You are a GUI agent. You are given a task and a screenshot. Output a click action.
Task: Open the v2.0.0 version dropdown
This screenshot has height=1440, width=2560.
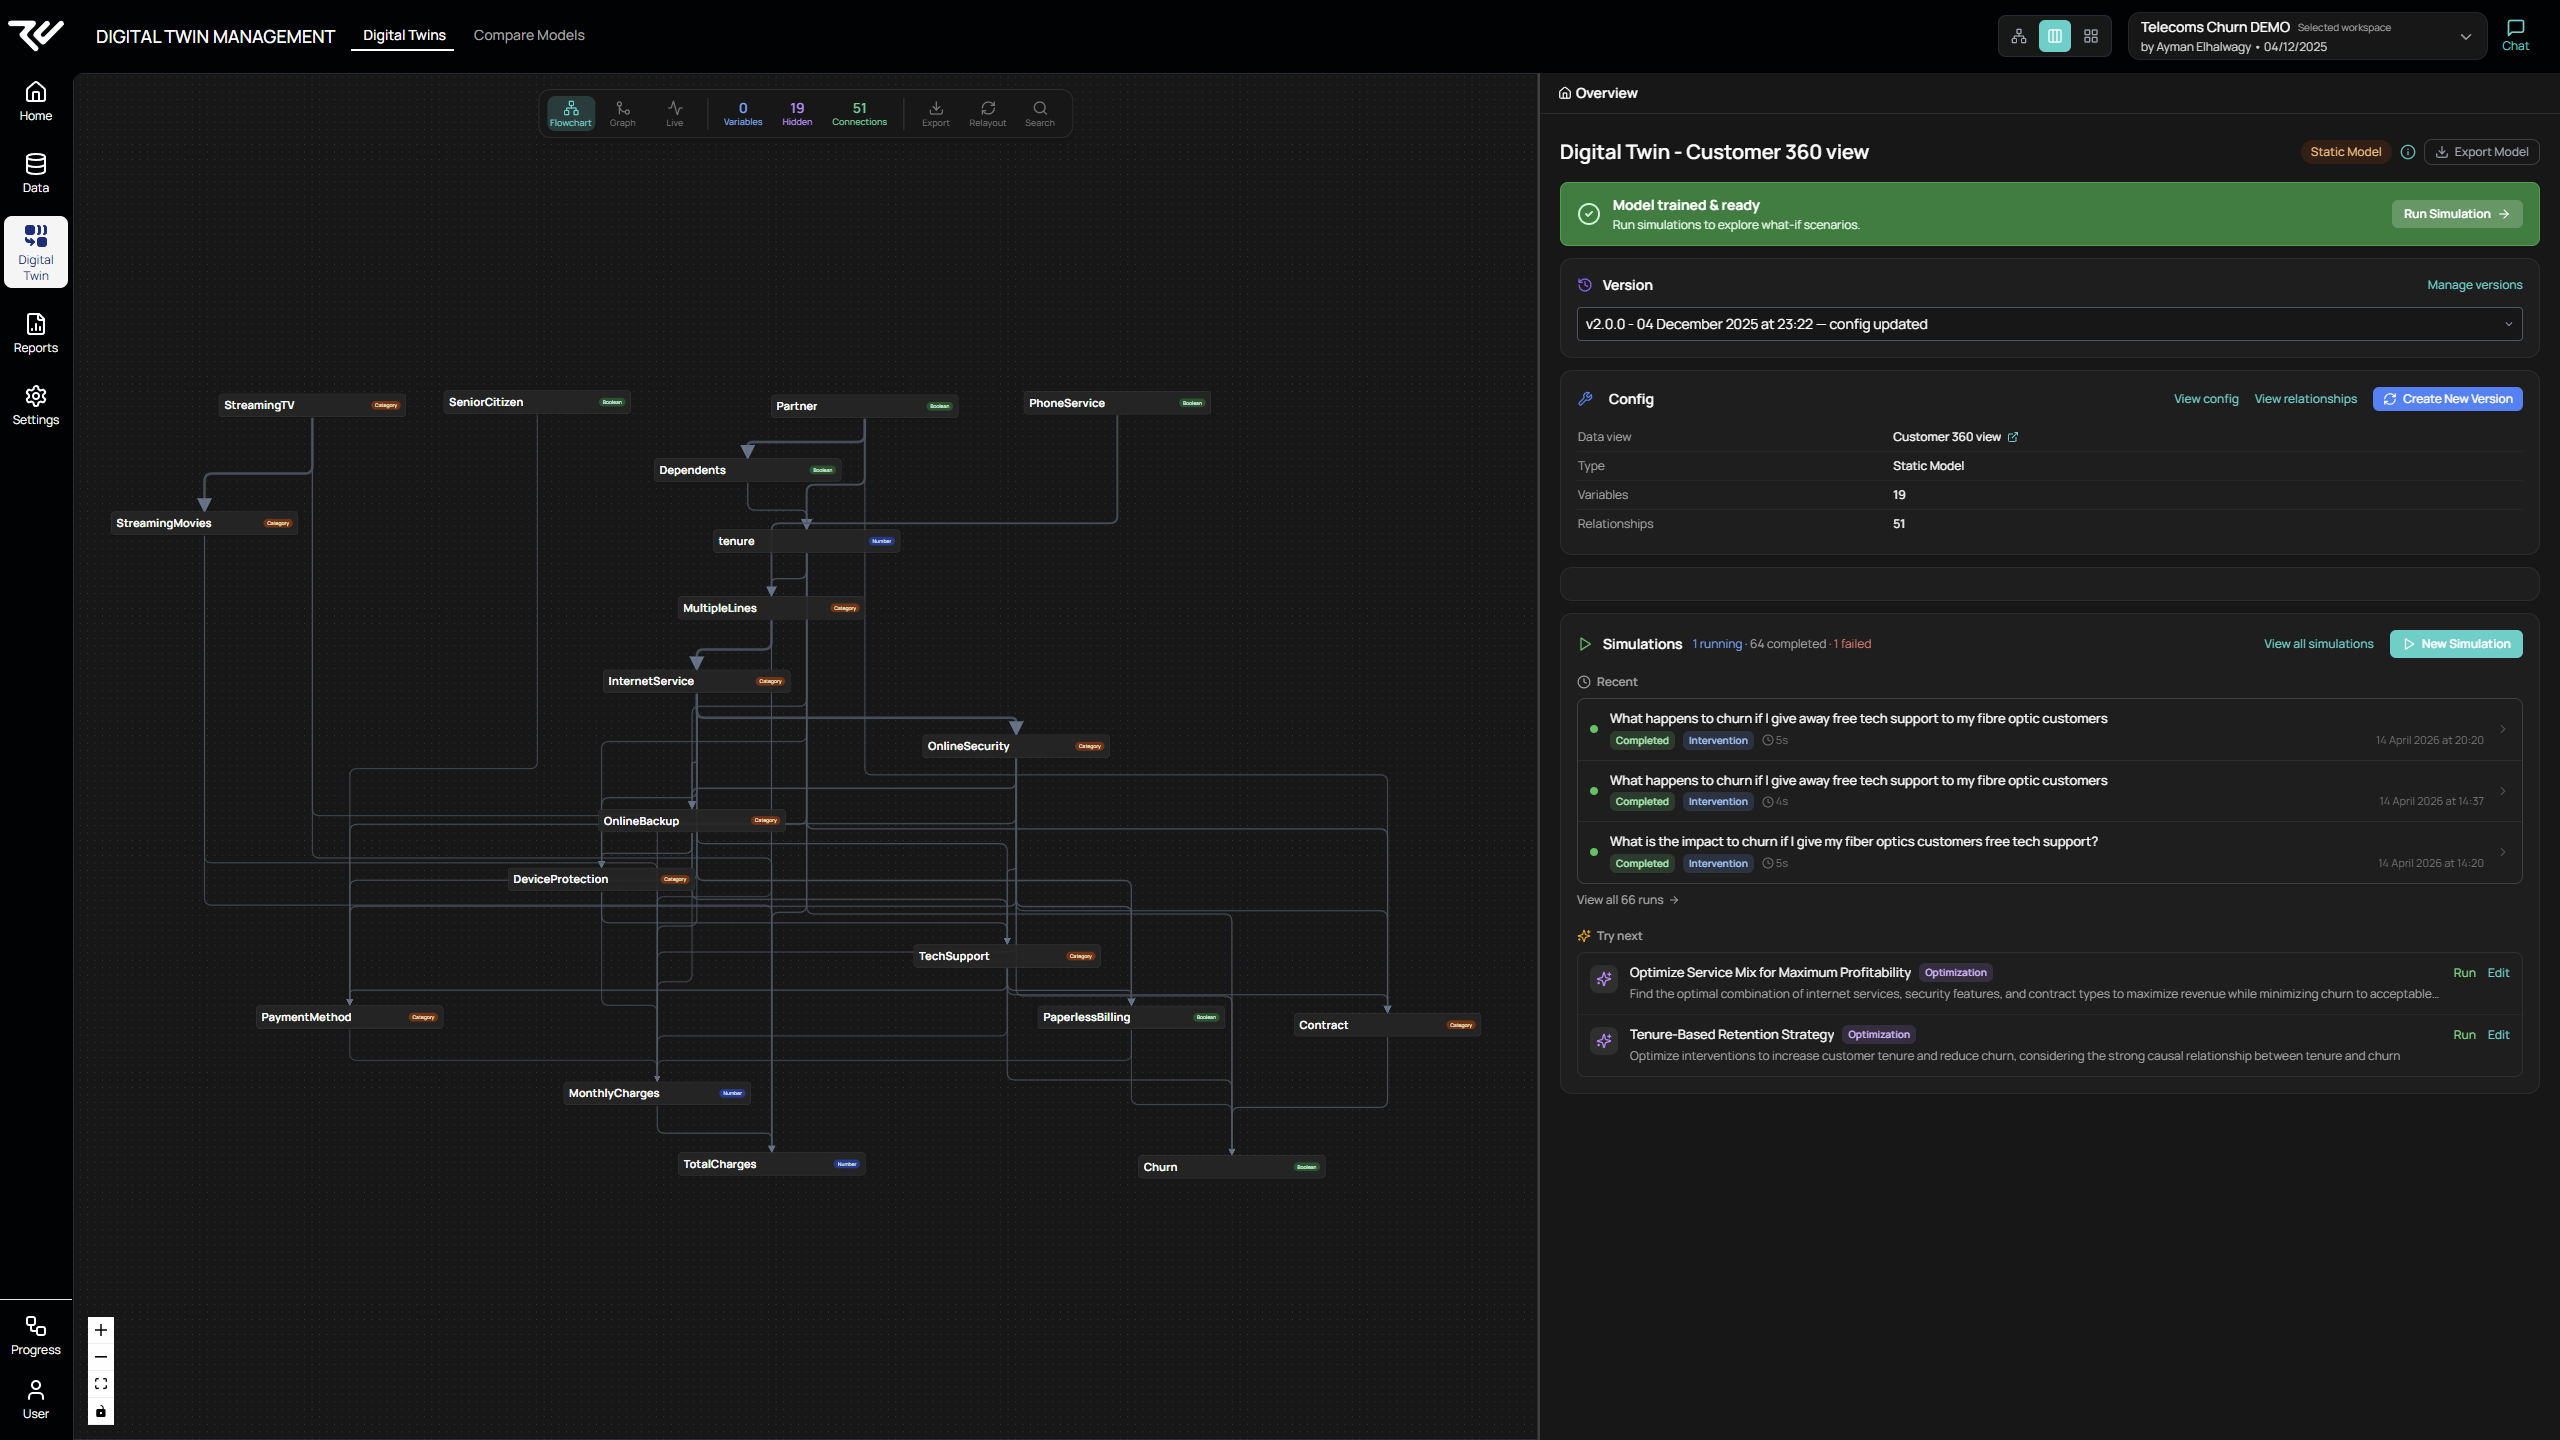tap(2047, 323)
